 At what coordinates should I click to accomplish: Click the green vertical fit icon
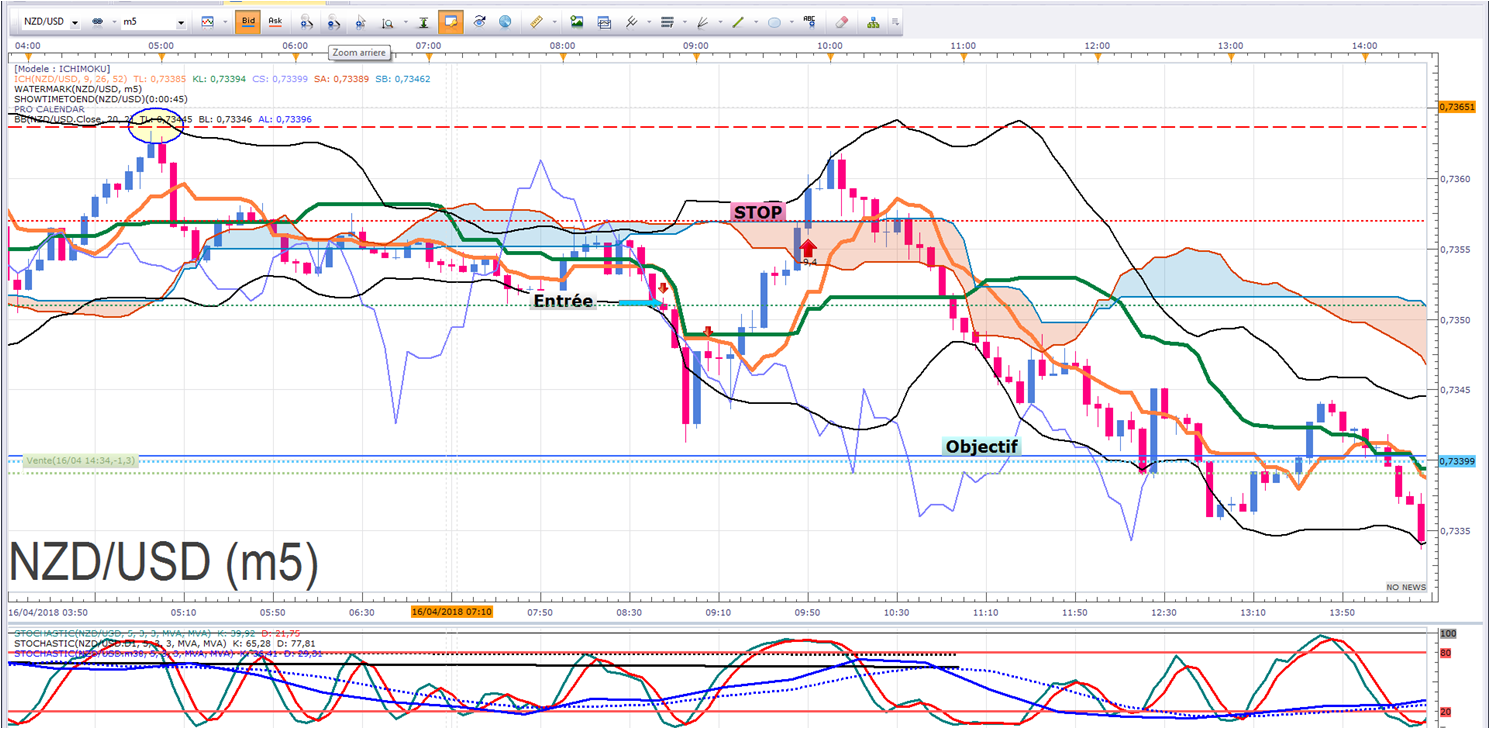pyautogui.click(x=424, y=21)
